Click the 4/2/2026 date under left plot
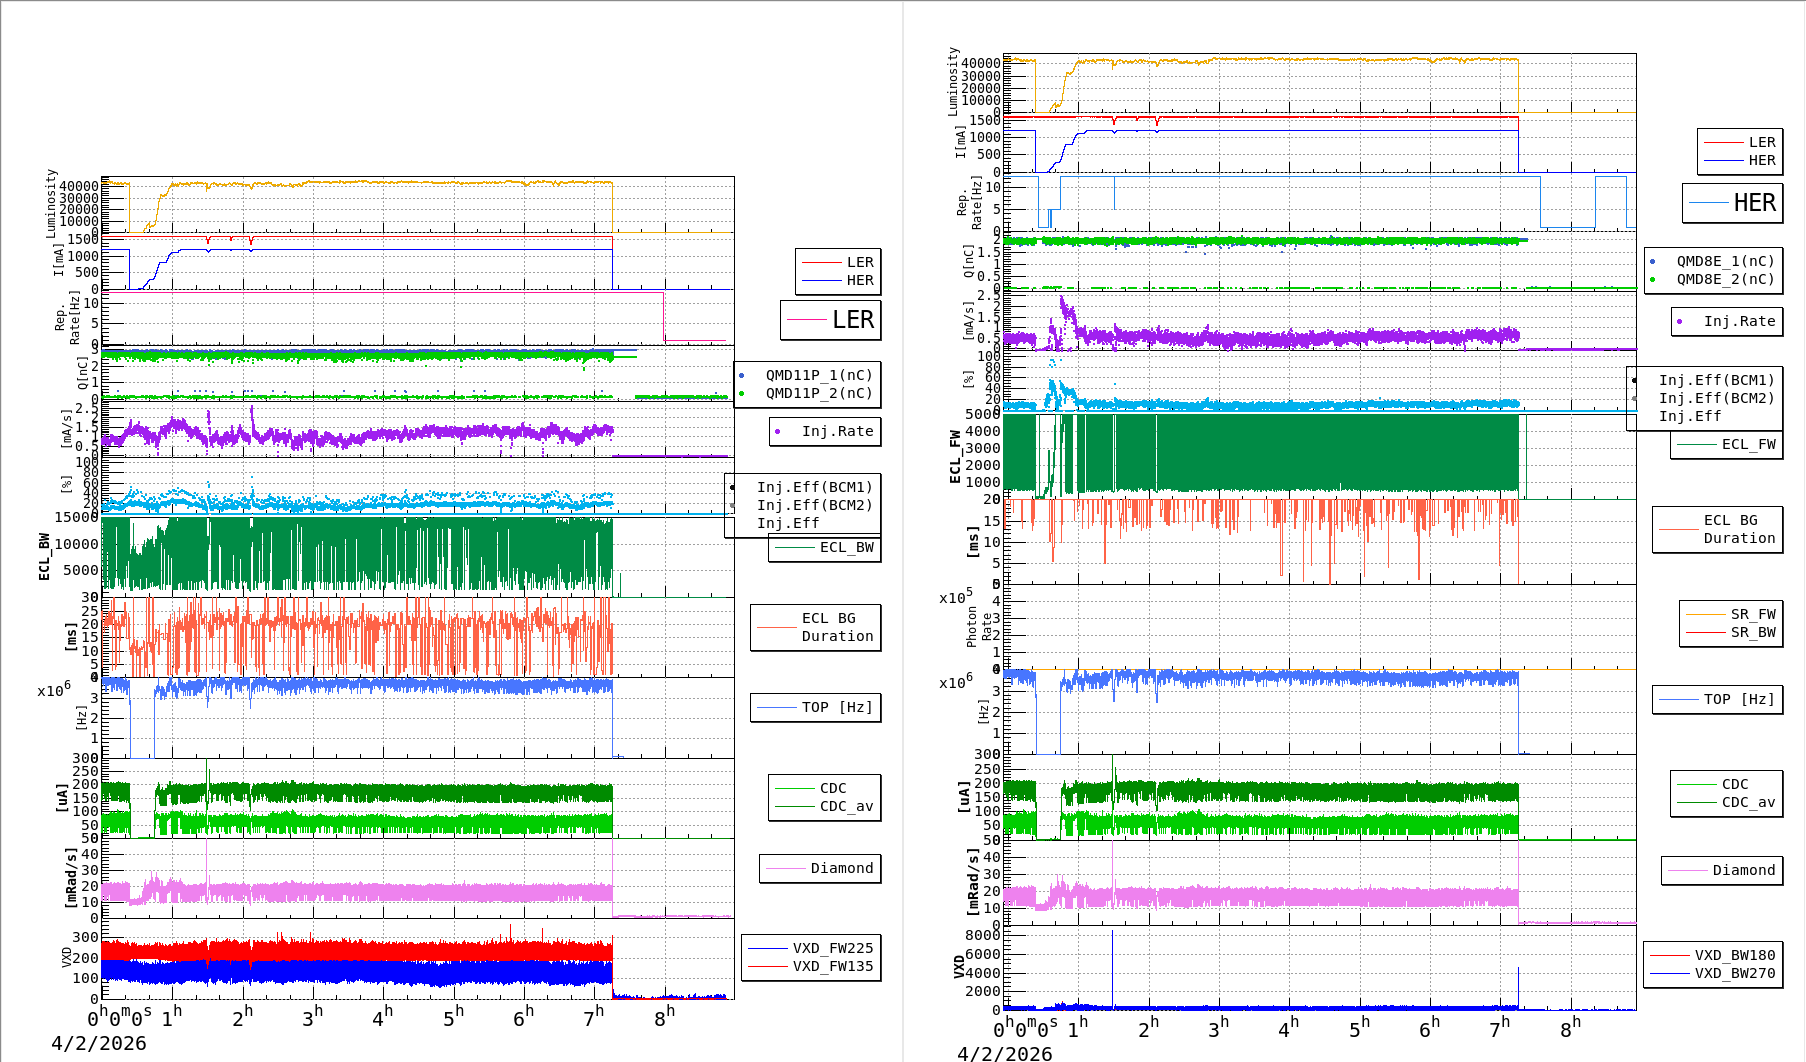 99,1043
